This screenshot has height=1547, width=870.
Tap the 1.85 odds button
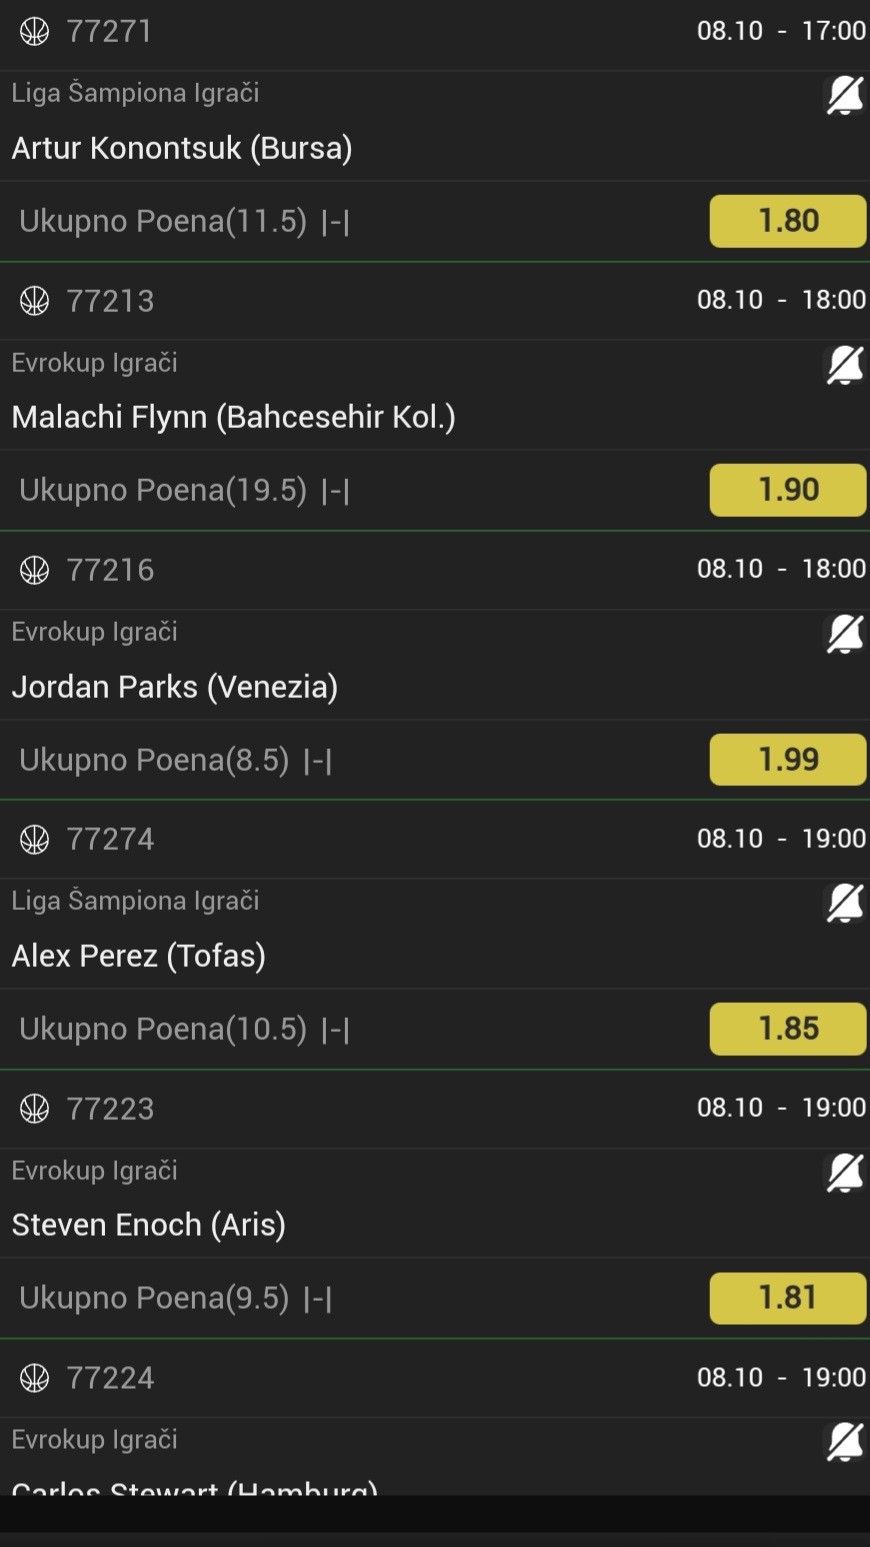pyautogui.click(x=787, y=1028)
